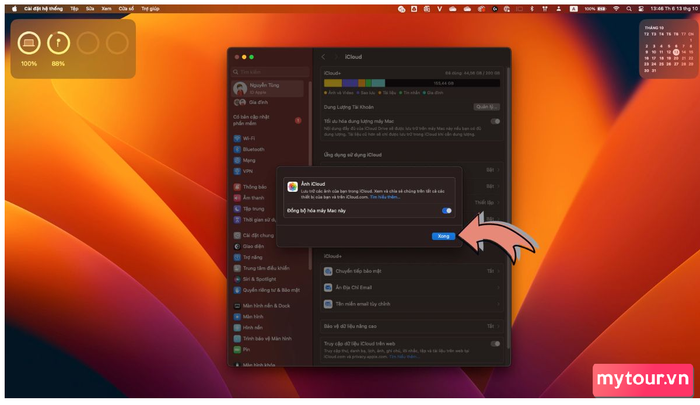Click the iCloud Photos icon in the dialog
Screen dimensions: 700x405
coord(292,188)
